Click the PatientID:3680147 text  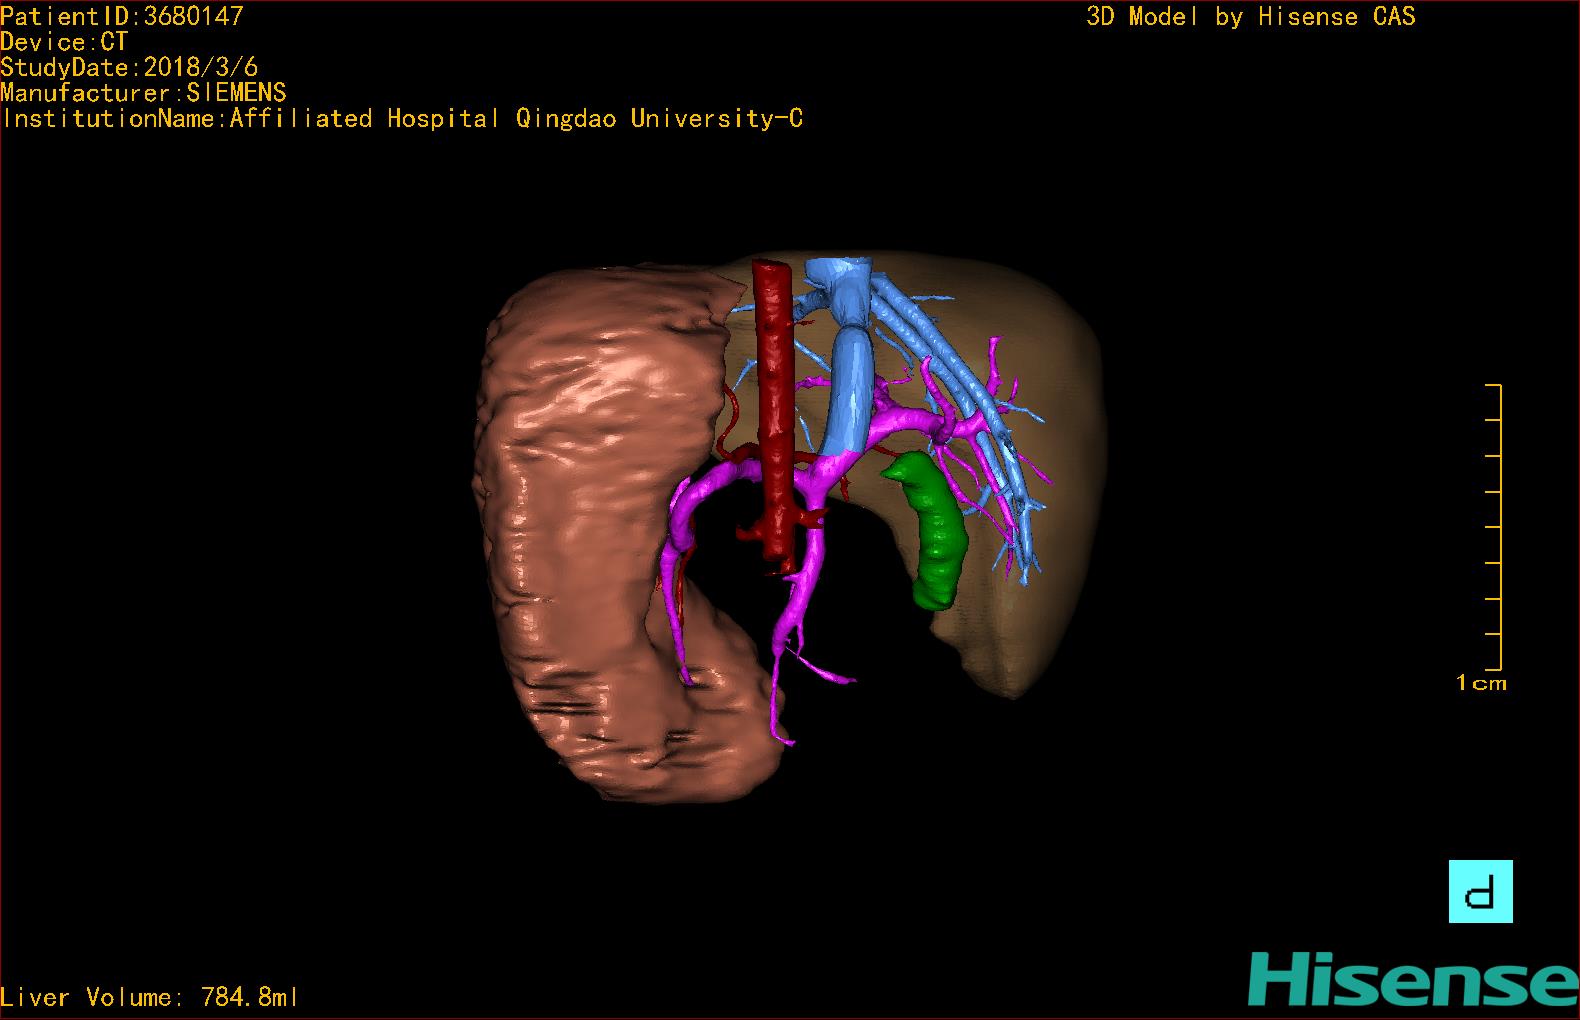tap(122, 16)
